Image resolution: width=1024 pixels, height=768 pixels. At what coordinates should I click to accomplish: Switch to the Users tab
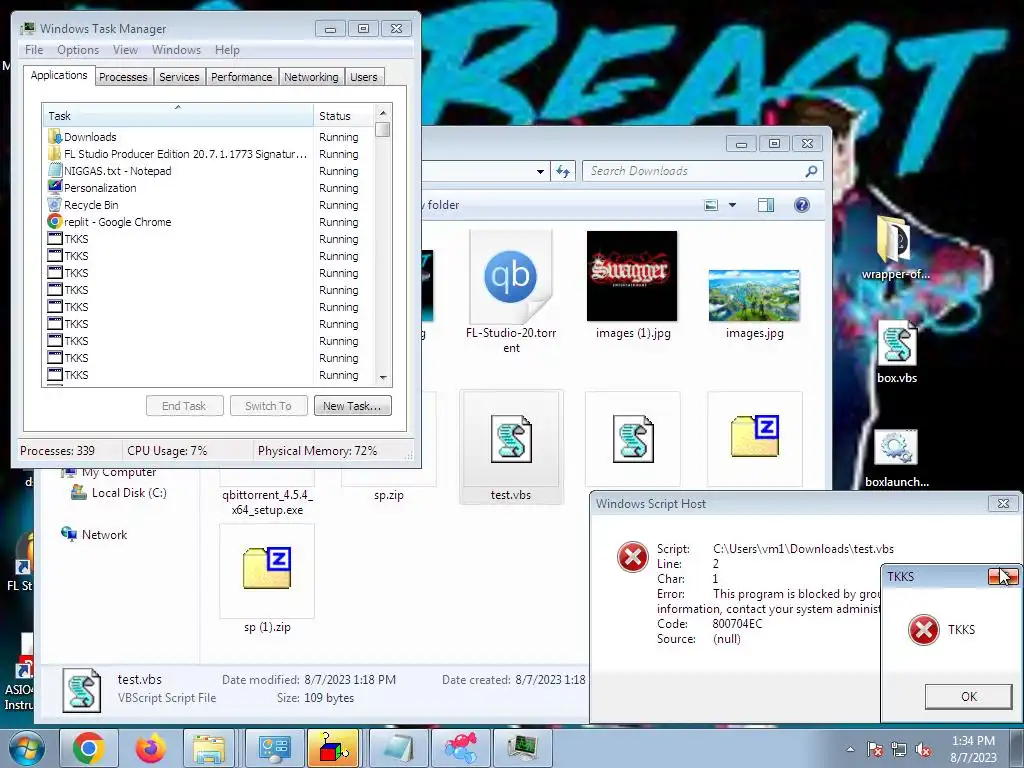pos(364,77)
